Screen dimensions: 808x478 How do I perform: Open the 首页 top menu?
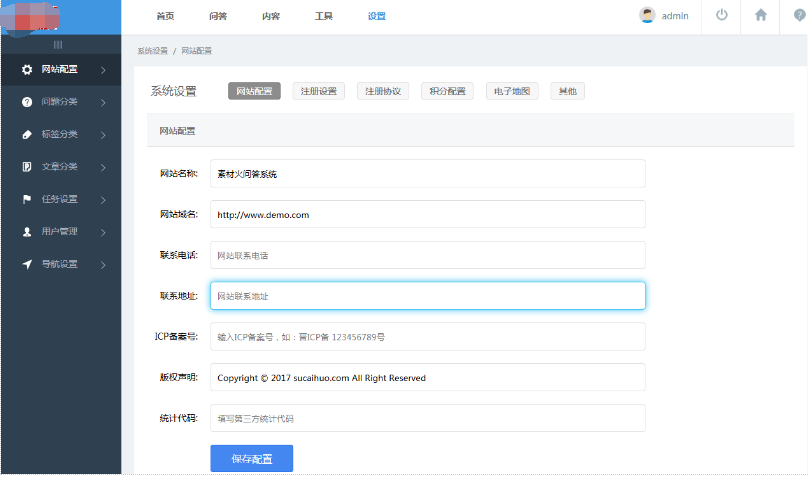pyautogui.click(x=165, y=16)
